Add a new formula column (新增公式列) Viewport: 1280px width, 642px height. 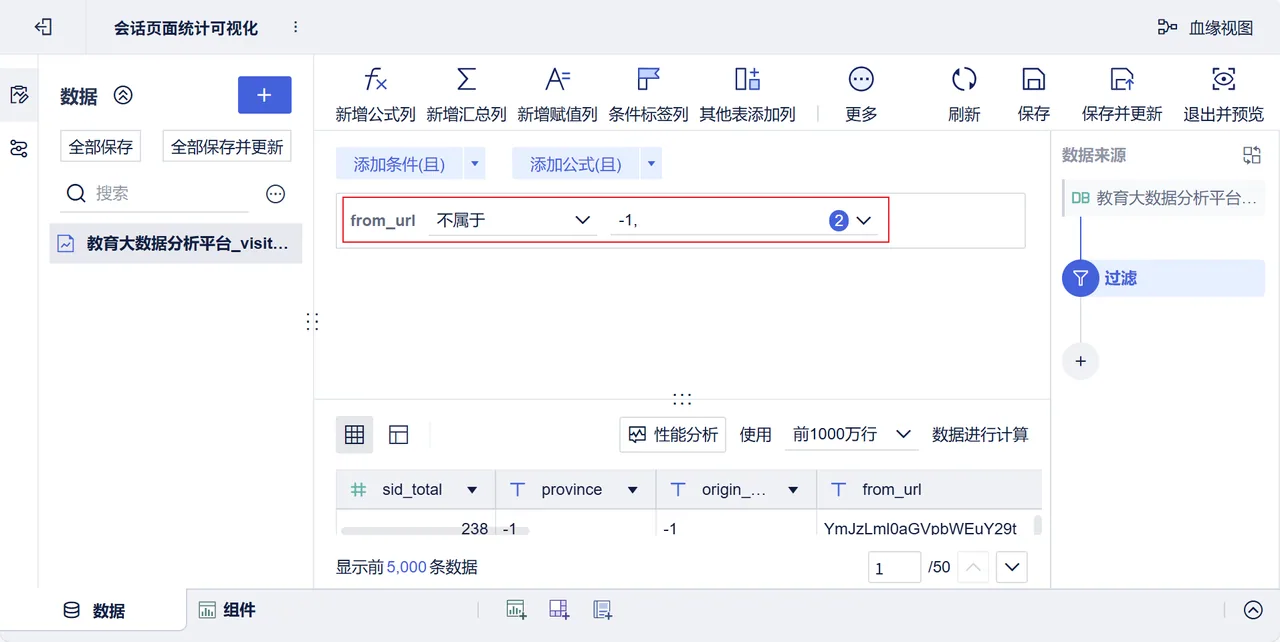[375, 95]
